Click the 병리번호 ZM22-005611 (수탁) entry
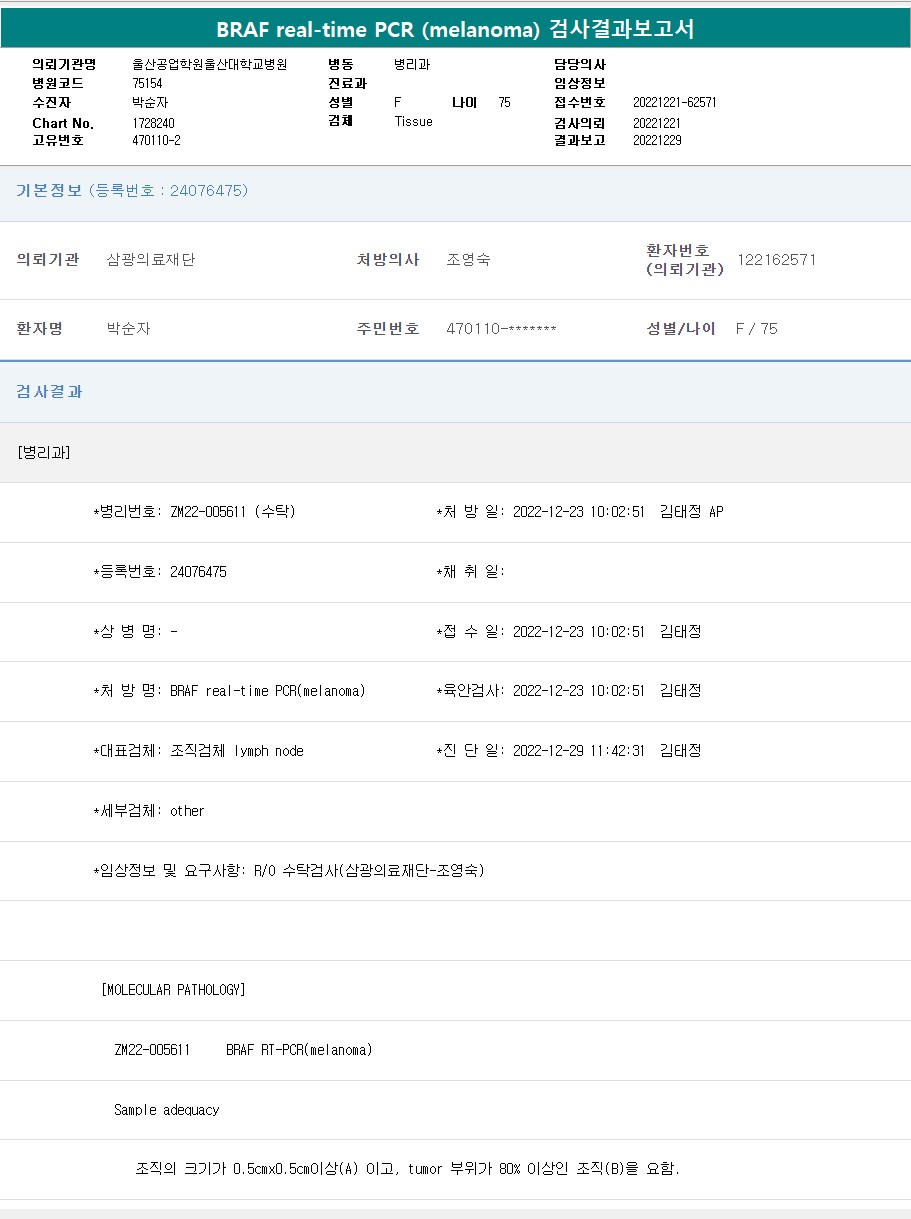Viewport: 911px width, 1219px height. pyautogui.click(x=232, y=512)
